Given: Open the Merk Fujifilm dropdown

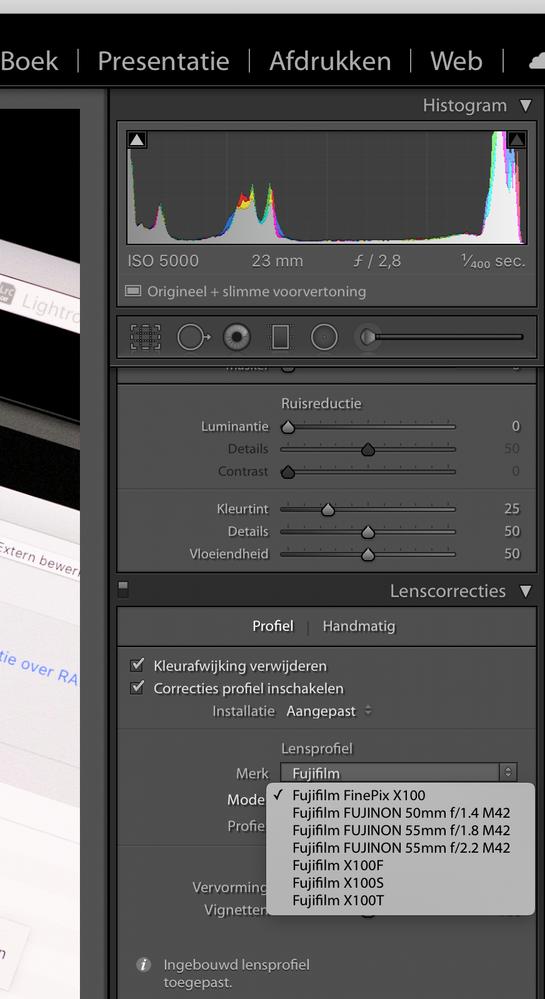Looking at the screenshot, I should click(x=398, y=773).
